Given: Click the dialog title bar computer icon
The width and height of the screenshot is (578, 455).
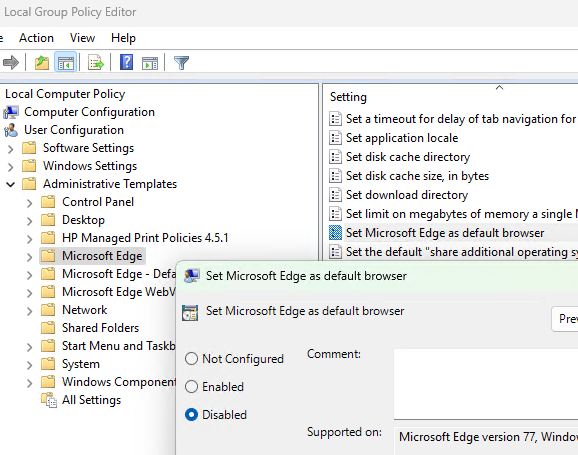Looking at the screenshot, I should pos(192,276).
